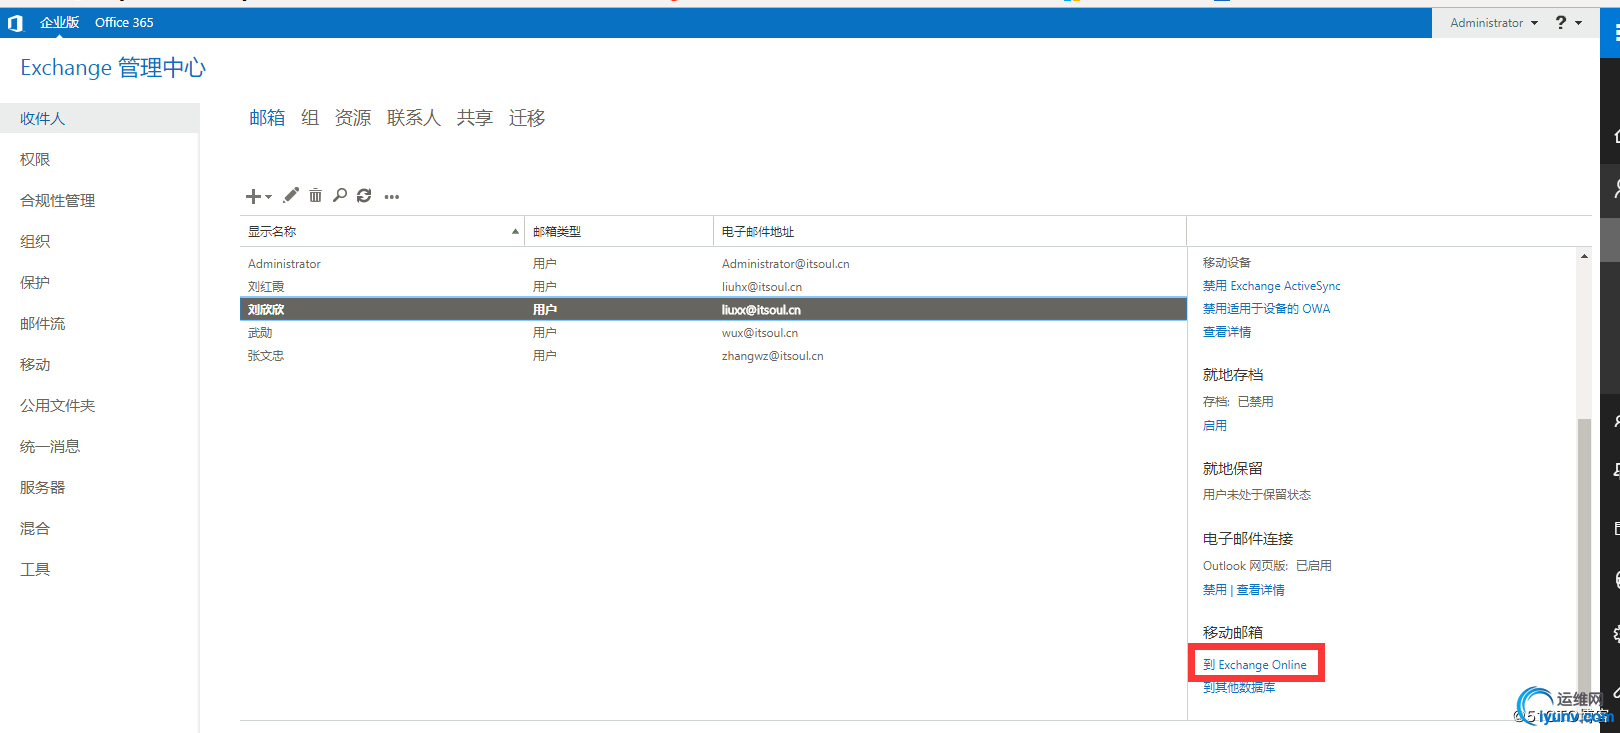Image resolution: width=1620 pixels, height=733 pixels.
Task: Select the 迁移 tab
Action: 527,118
